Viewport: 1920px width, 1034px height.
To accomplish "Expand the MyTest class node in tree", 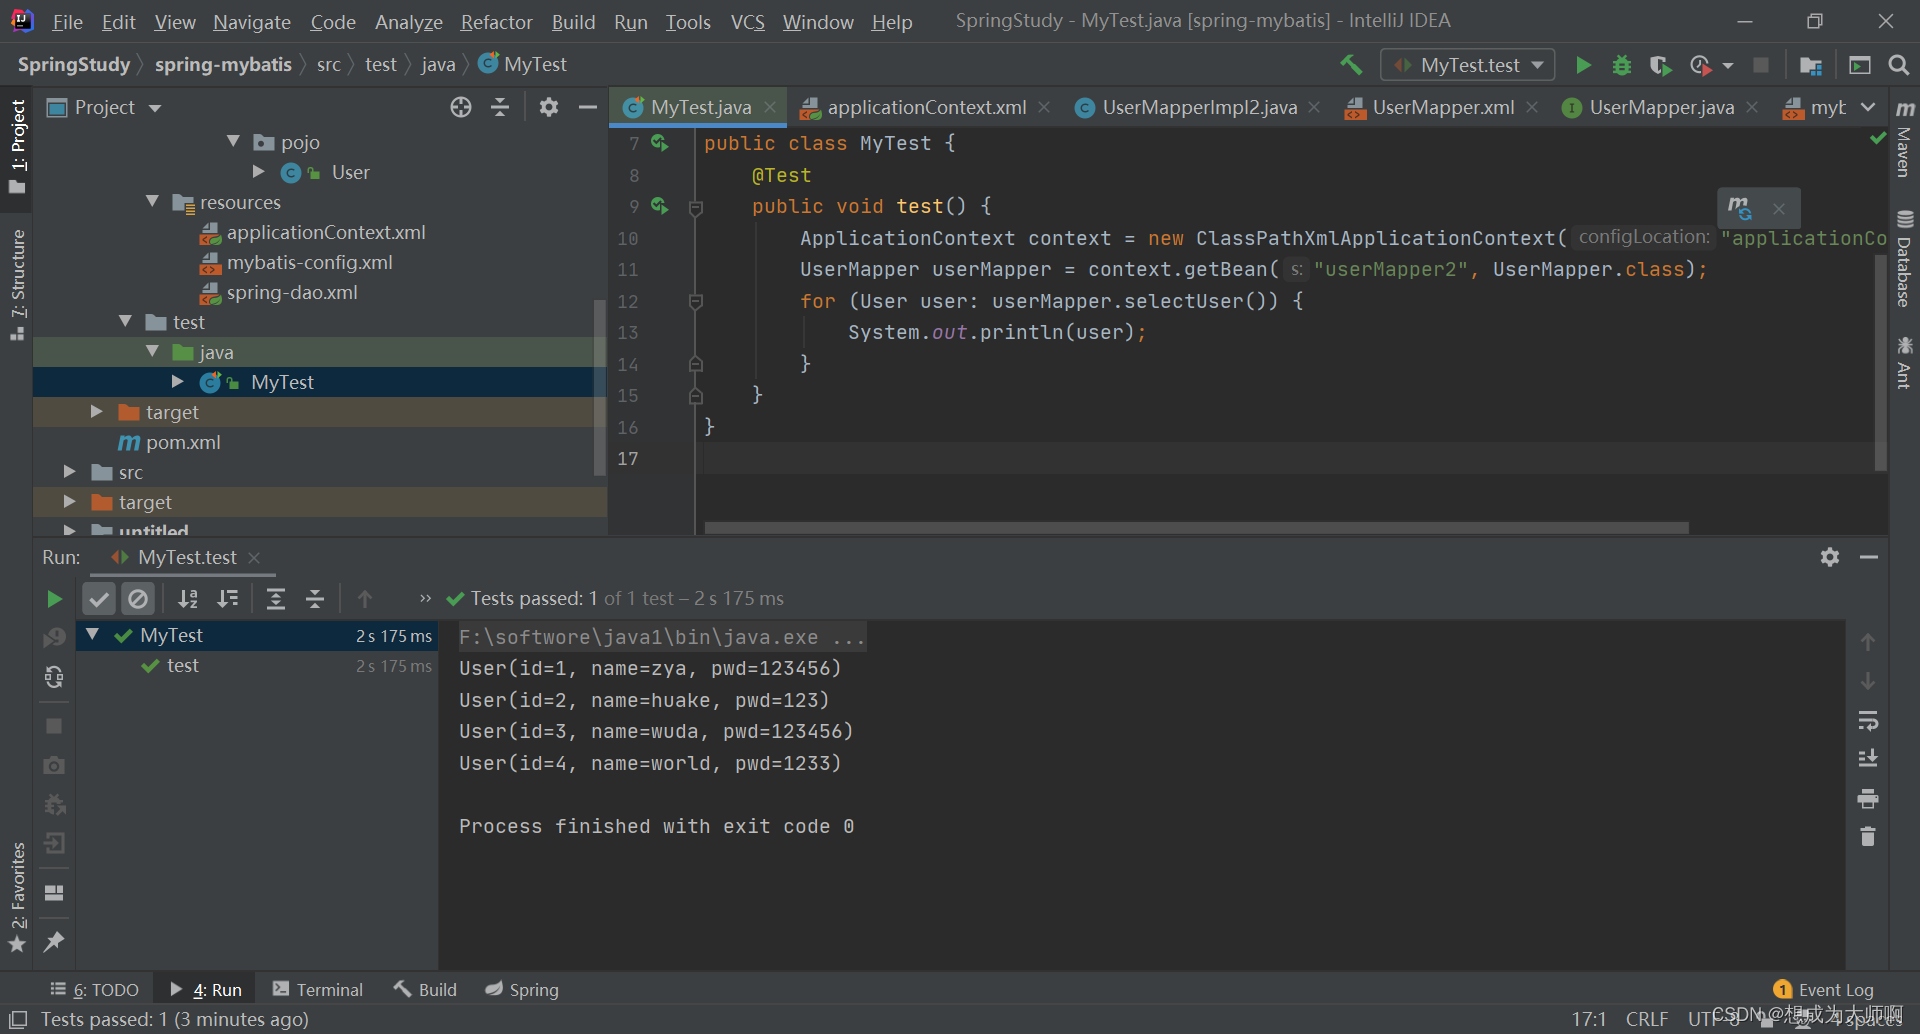I will 178,382.
